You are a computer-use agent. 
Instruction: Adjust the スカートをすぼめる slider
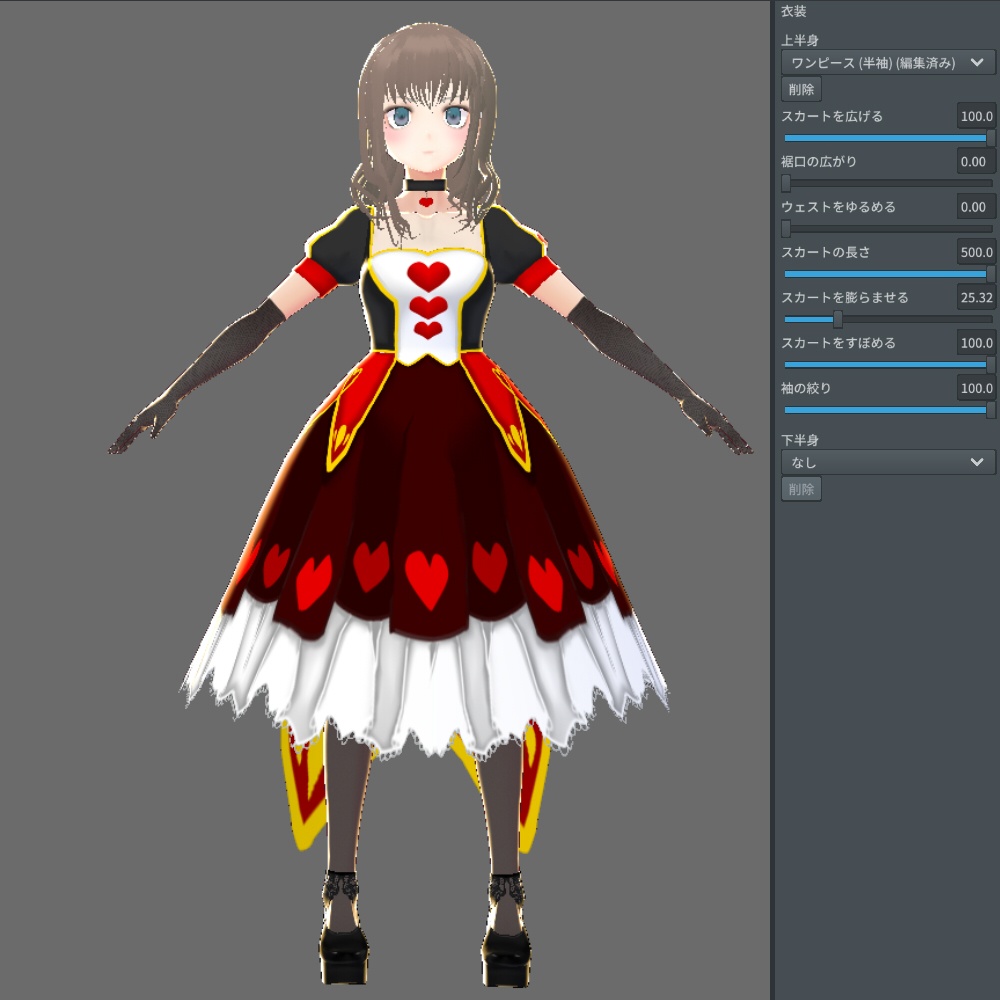(x=888, y=364)
